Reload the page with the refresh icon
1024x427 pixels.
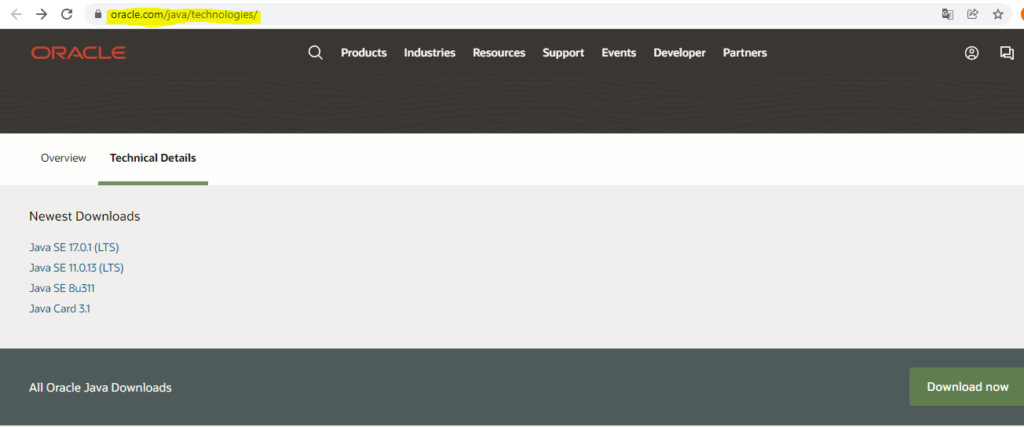click(x=67, y=14)
